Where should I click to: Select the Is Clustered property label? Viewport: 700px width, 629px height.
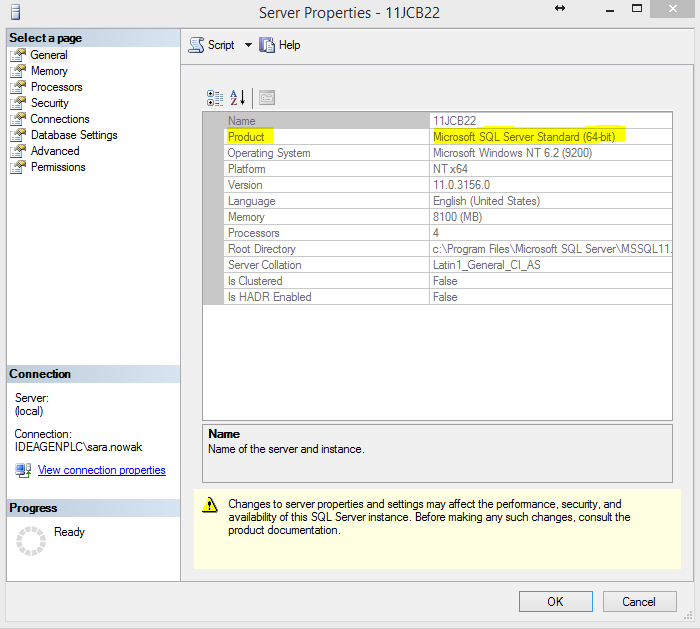tap(255, 281)
